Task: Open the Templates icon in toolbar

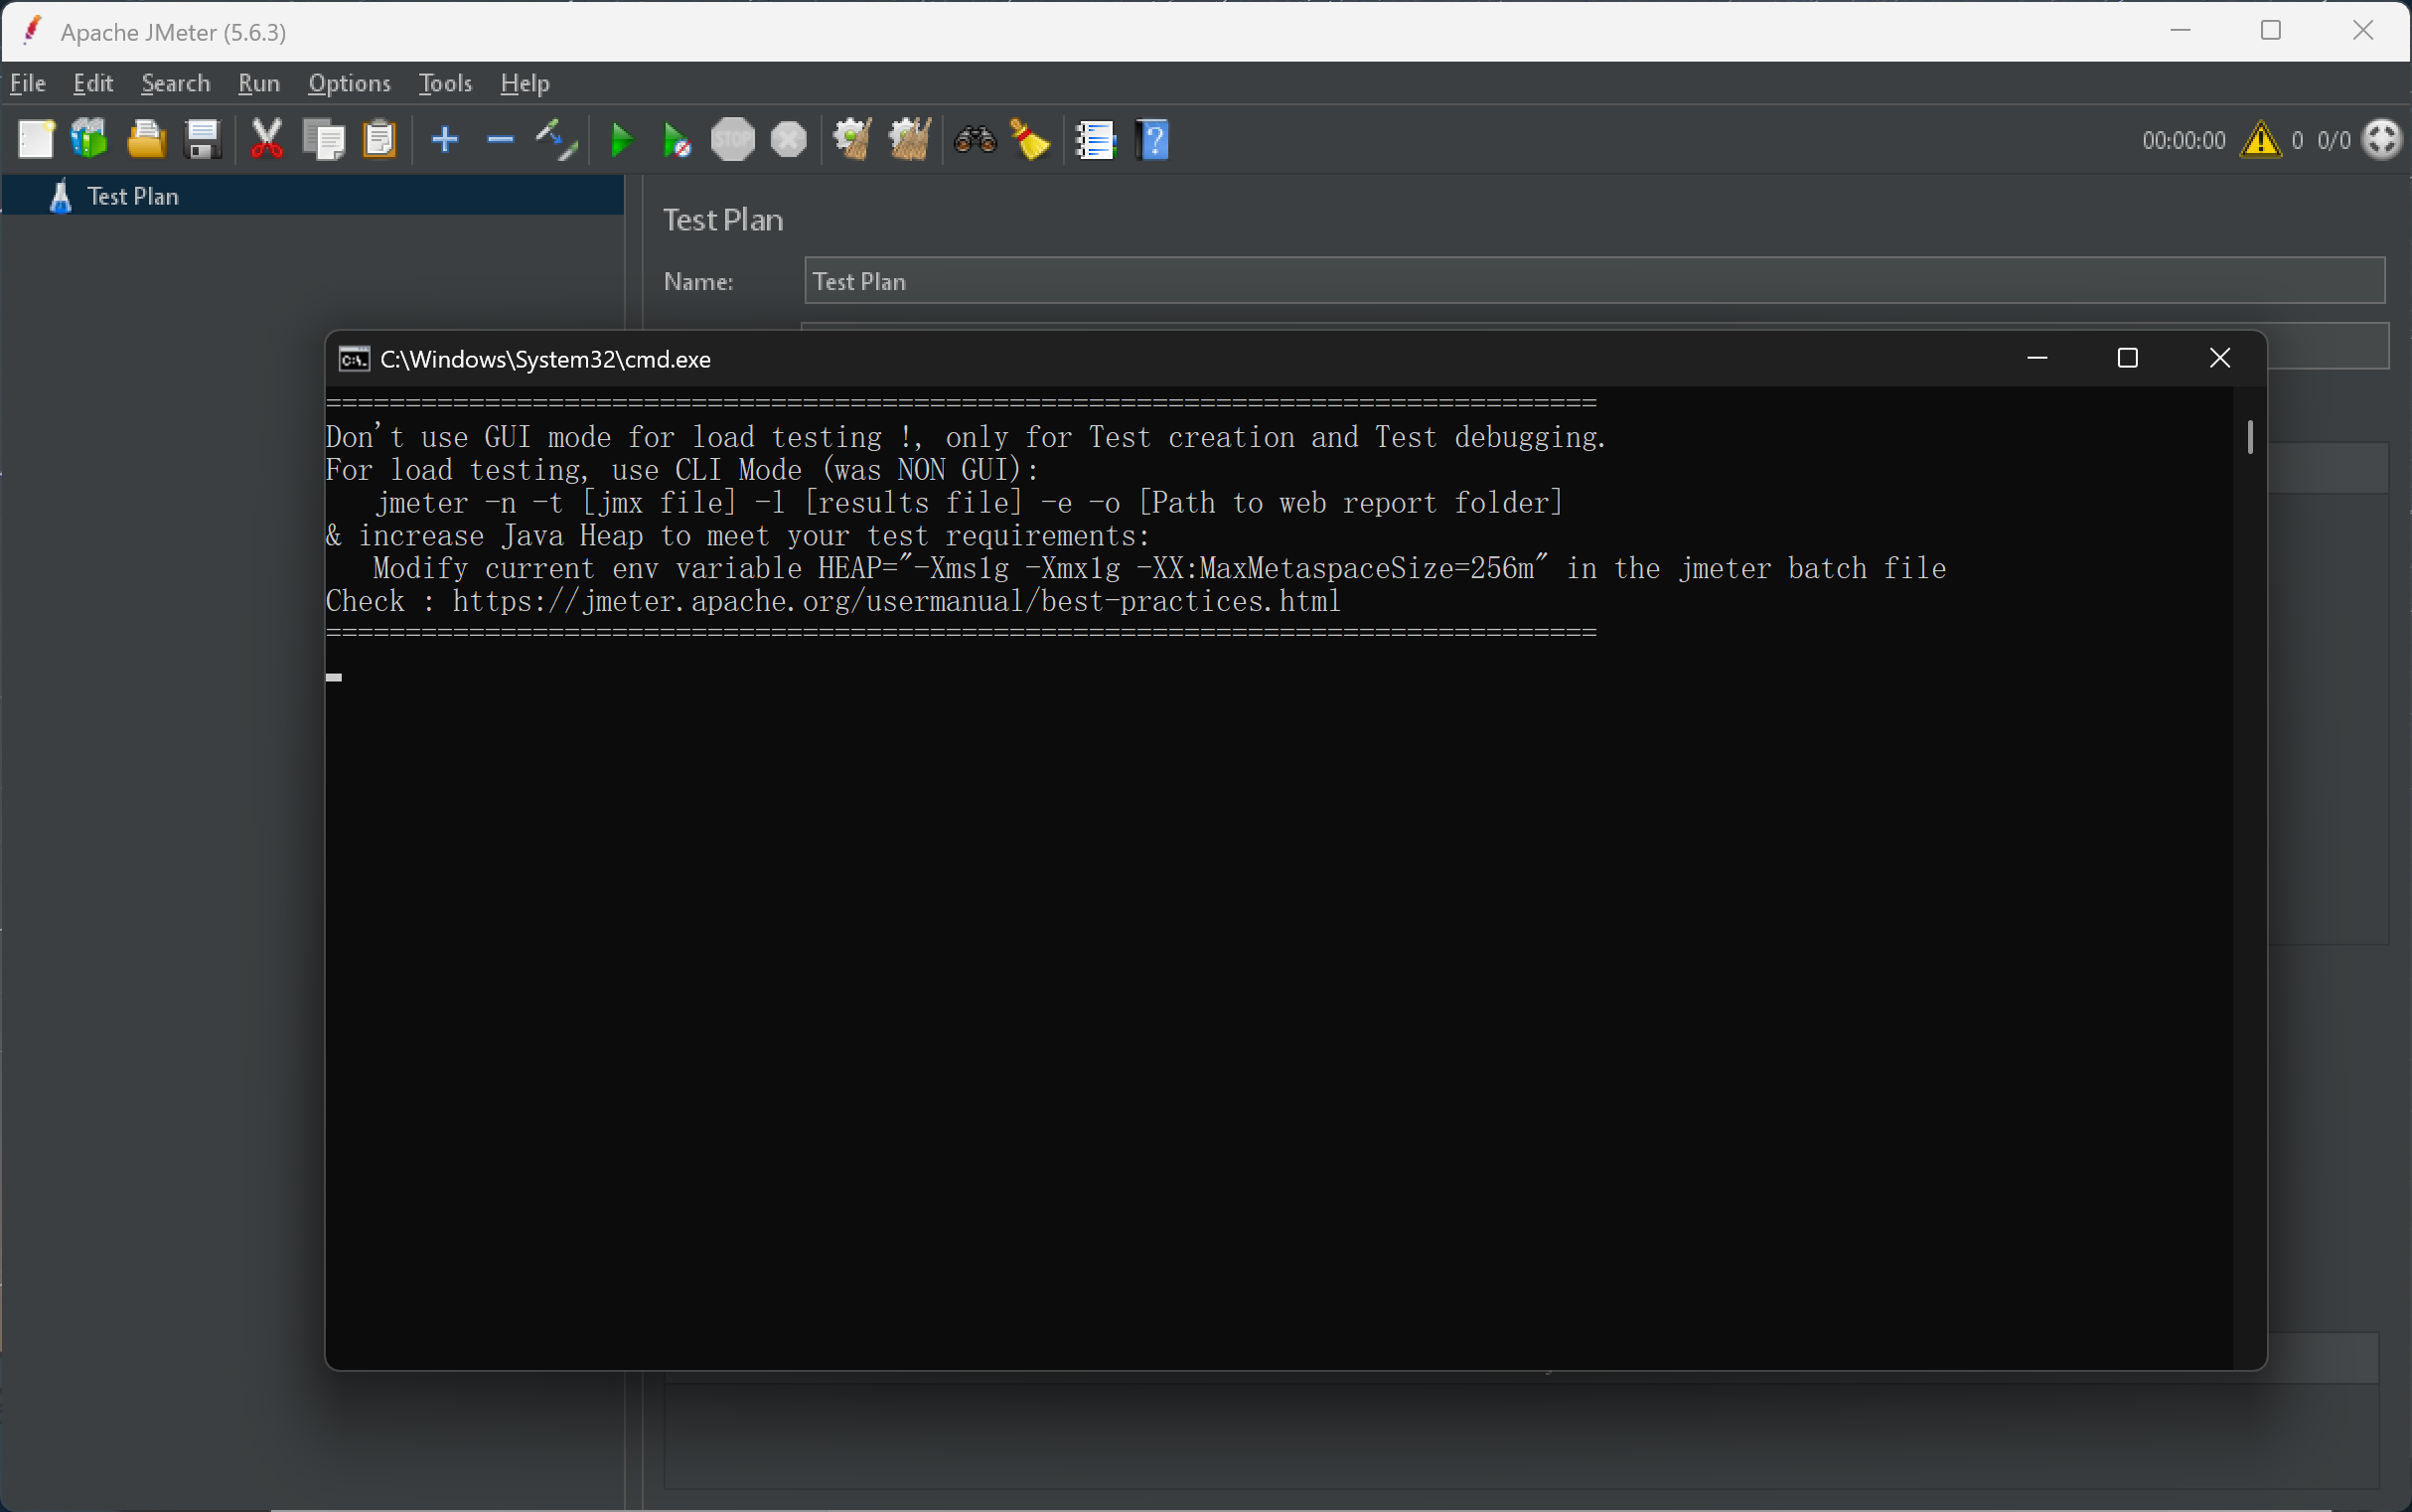Action: point(90,140)
